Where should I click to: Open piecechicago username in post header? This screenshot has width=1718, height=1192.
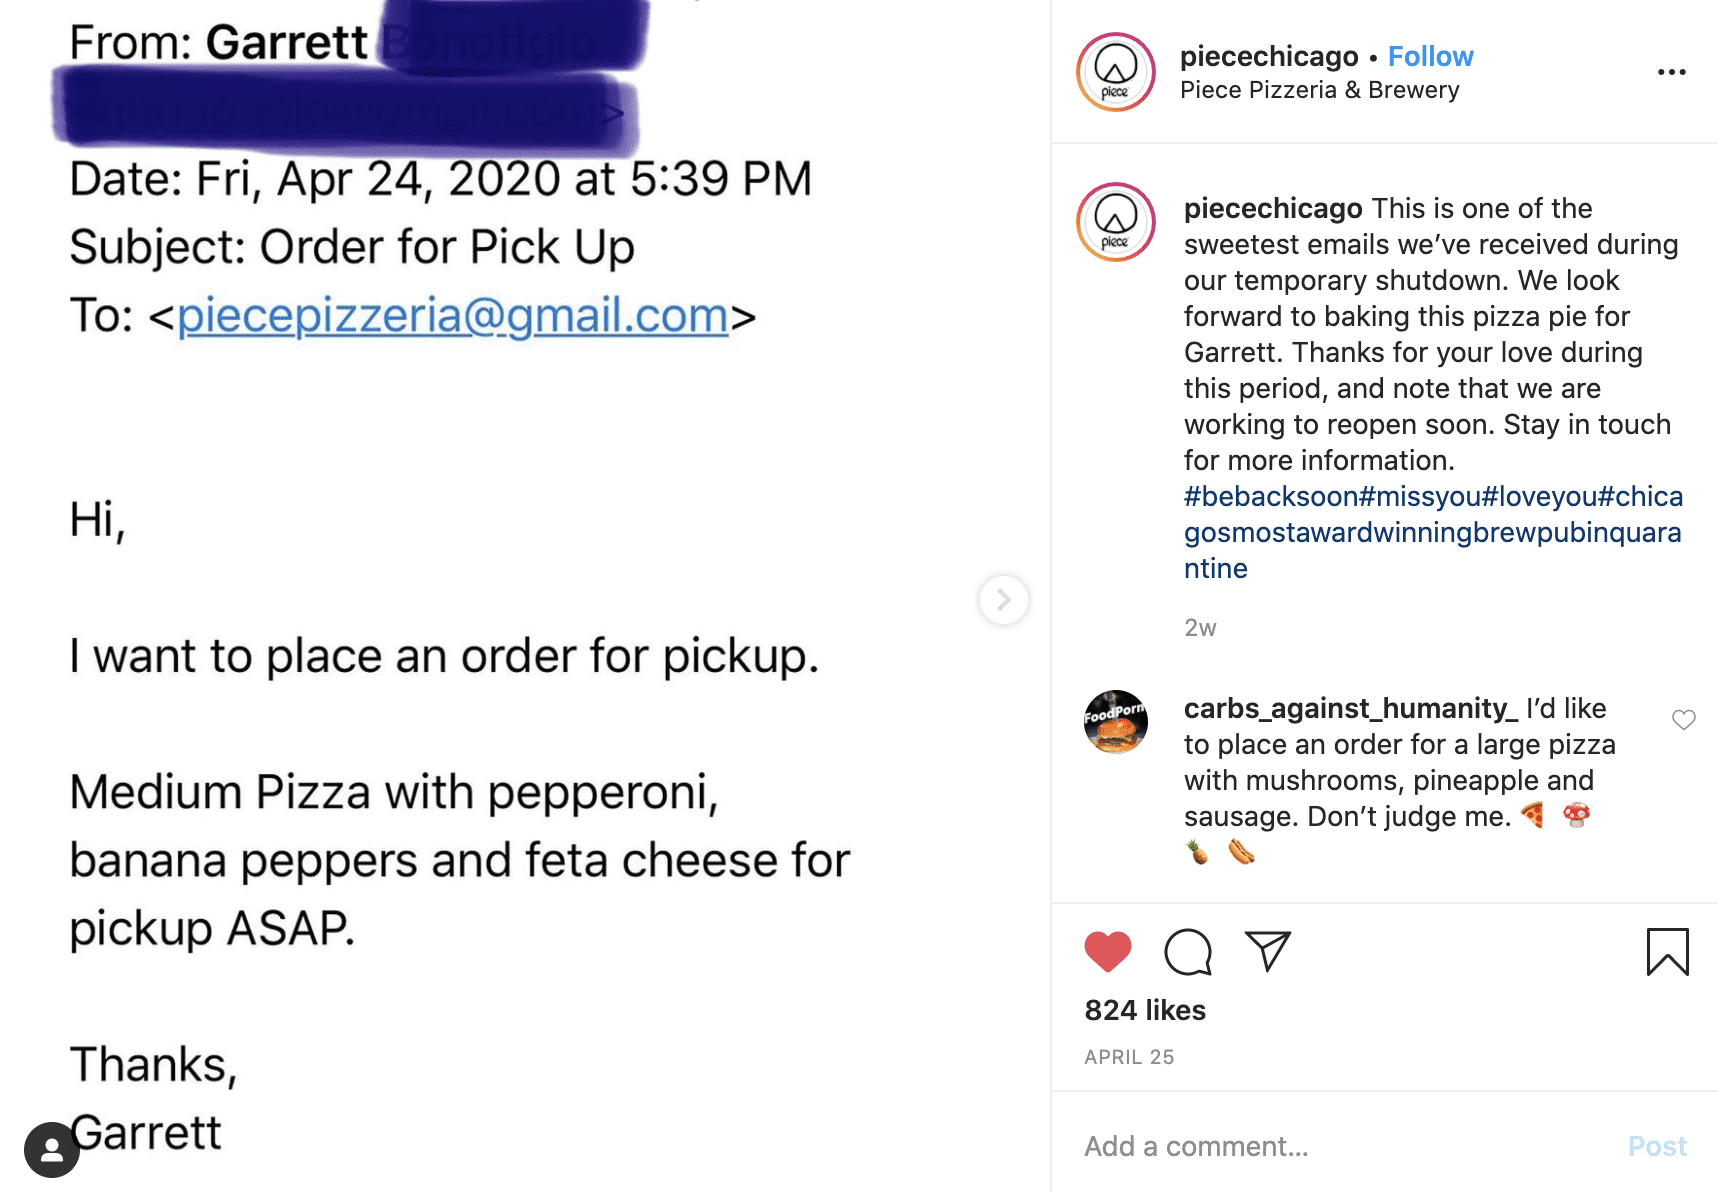tap(1269, 56)
